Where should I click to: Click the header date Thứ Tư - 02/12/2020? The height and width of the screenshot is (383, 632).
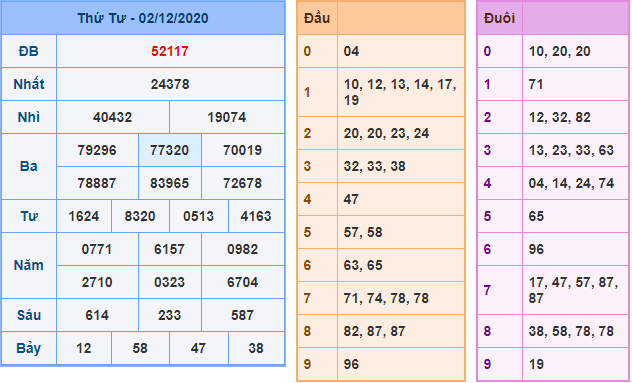143,18
